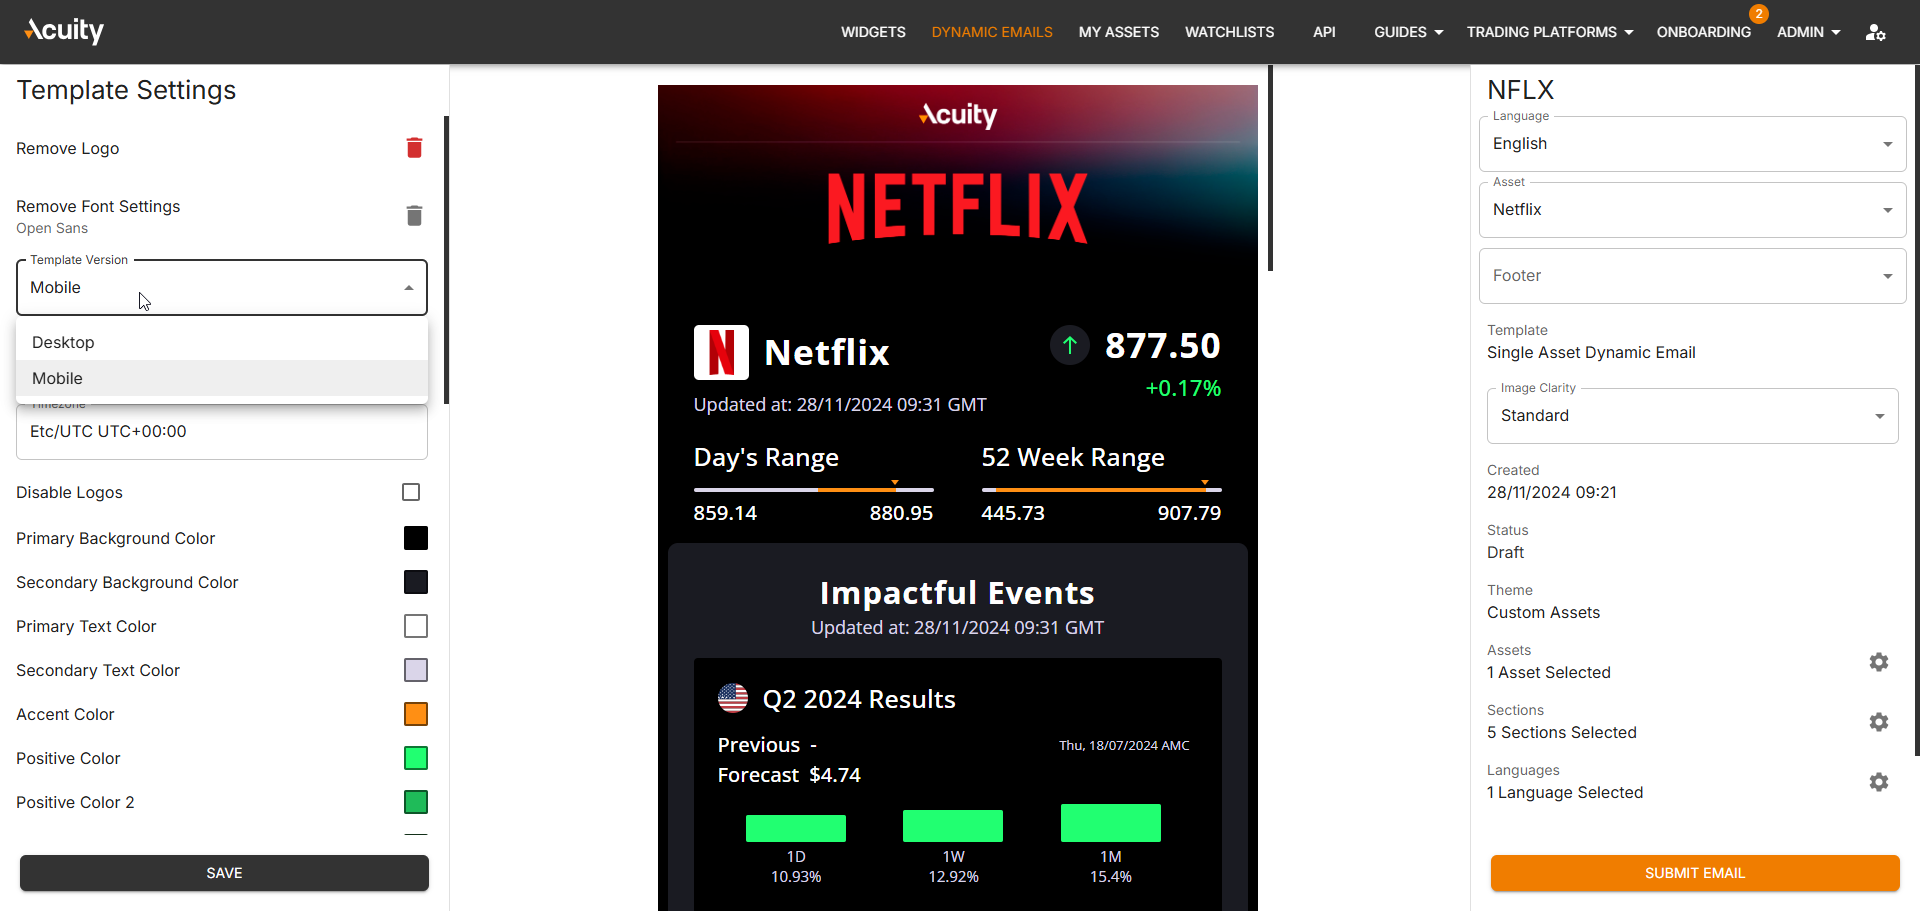Click the 52 Week Range bar
1920x911 pixels.
click(1102, 489)
